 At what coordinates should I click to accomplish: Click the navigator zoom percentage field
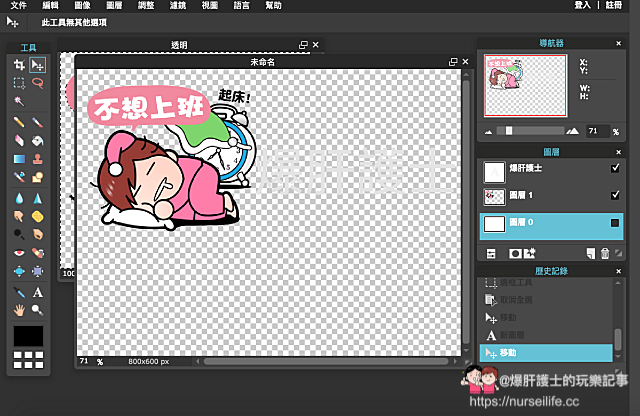coord(598,131)
